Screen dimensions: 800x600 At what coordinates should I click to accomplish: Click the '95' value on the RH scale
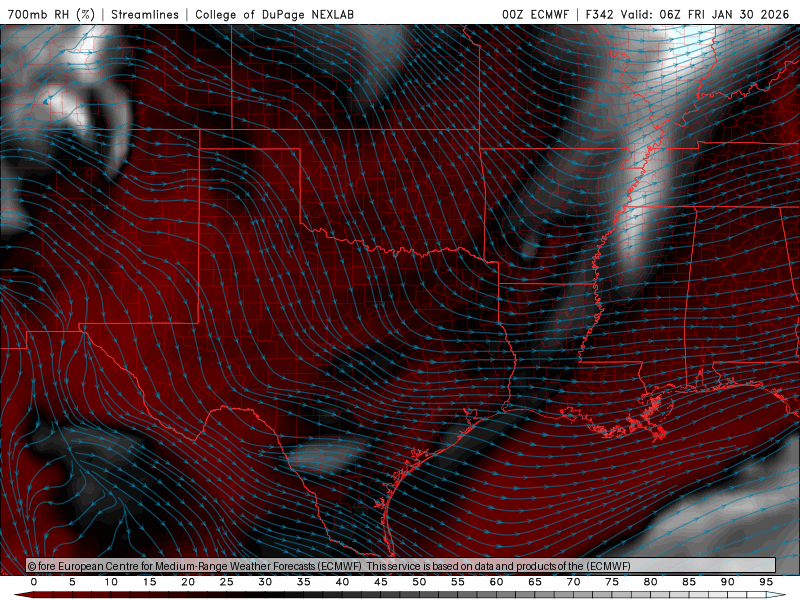pyautogui.click(x=766, y=582)
